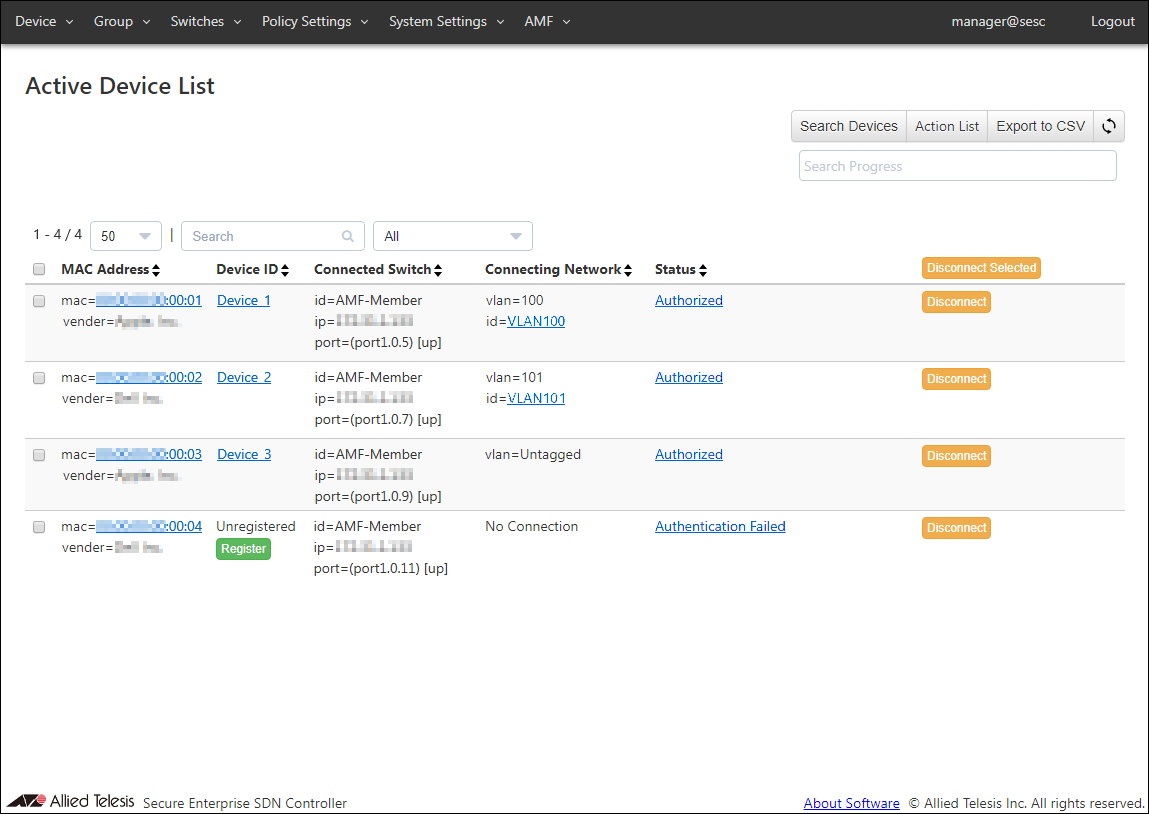Viewport: 1149px width, 814px height.
Task: Open the Authentication Failed status link
Action: 720,527
